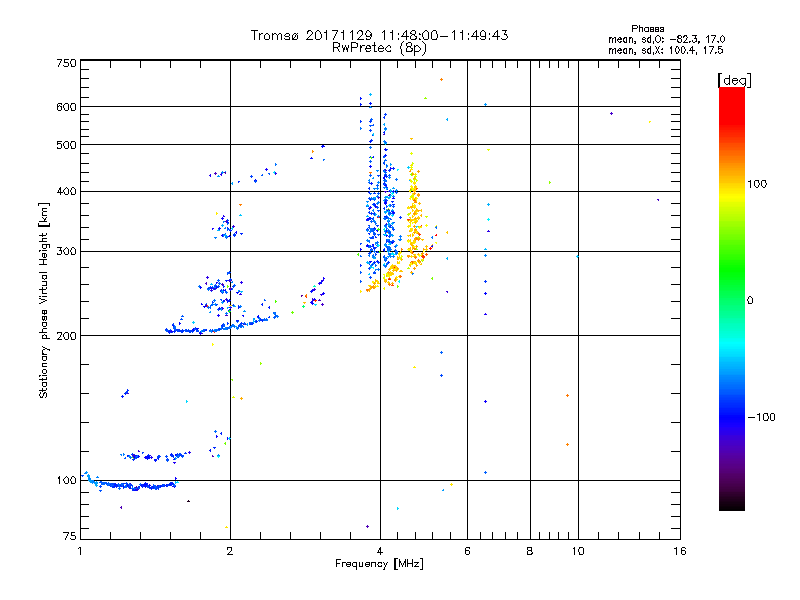This screenshot has height=600, width=800.
Task: Click the '600' y-axis tick label
Action: coord(67,107)
